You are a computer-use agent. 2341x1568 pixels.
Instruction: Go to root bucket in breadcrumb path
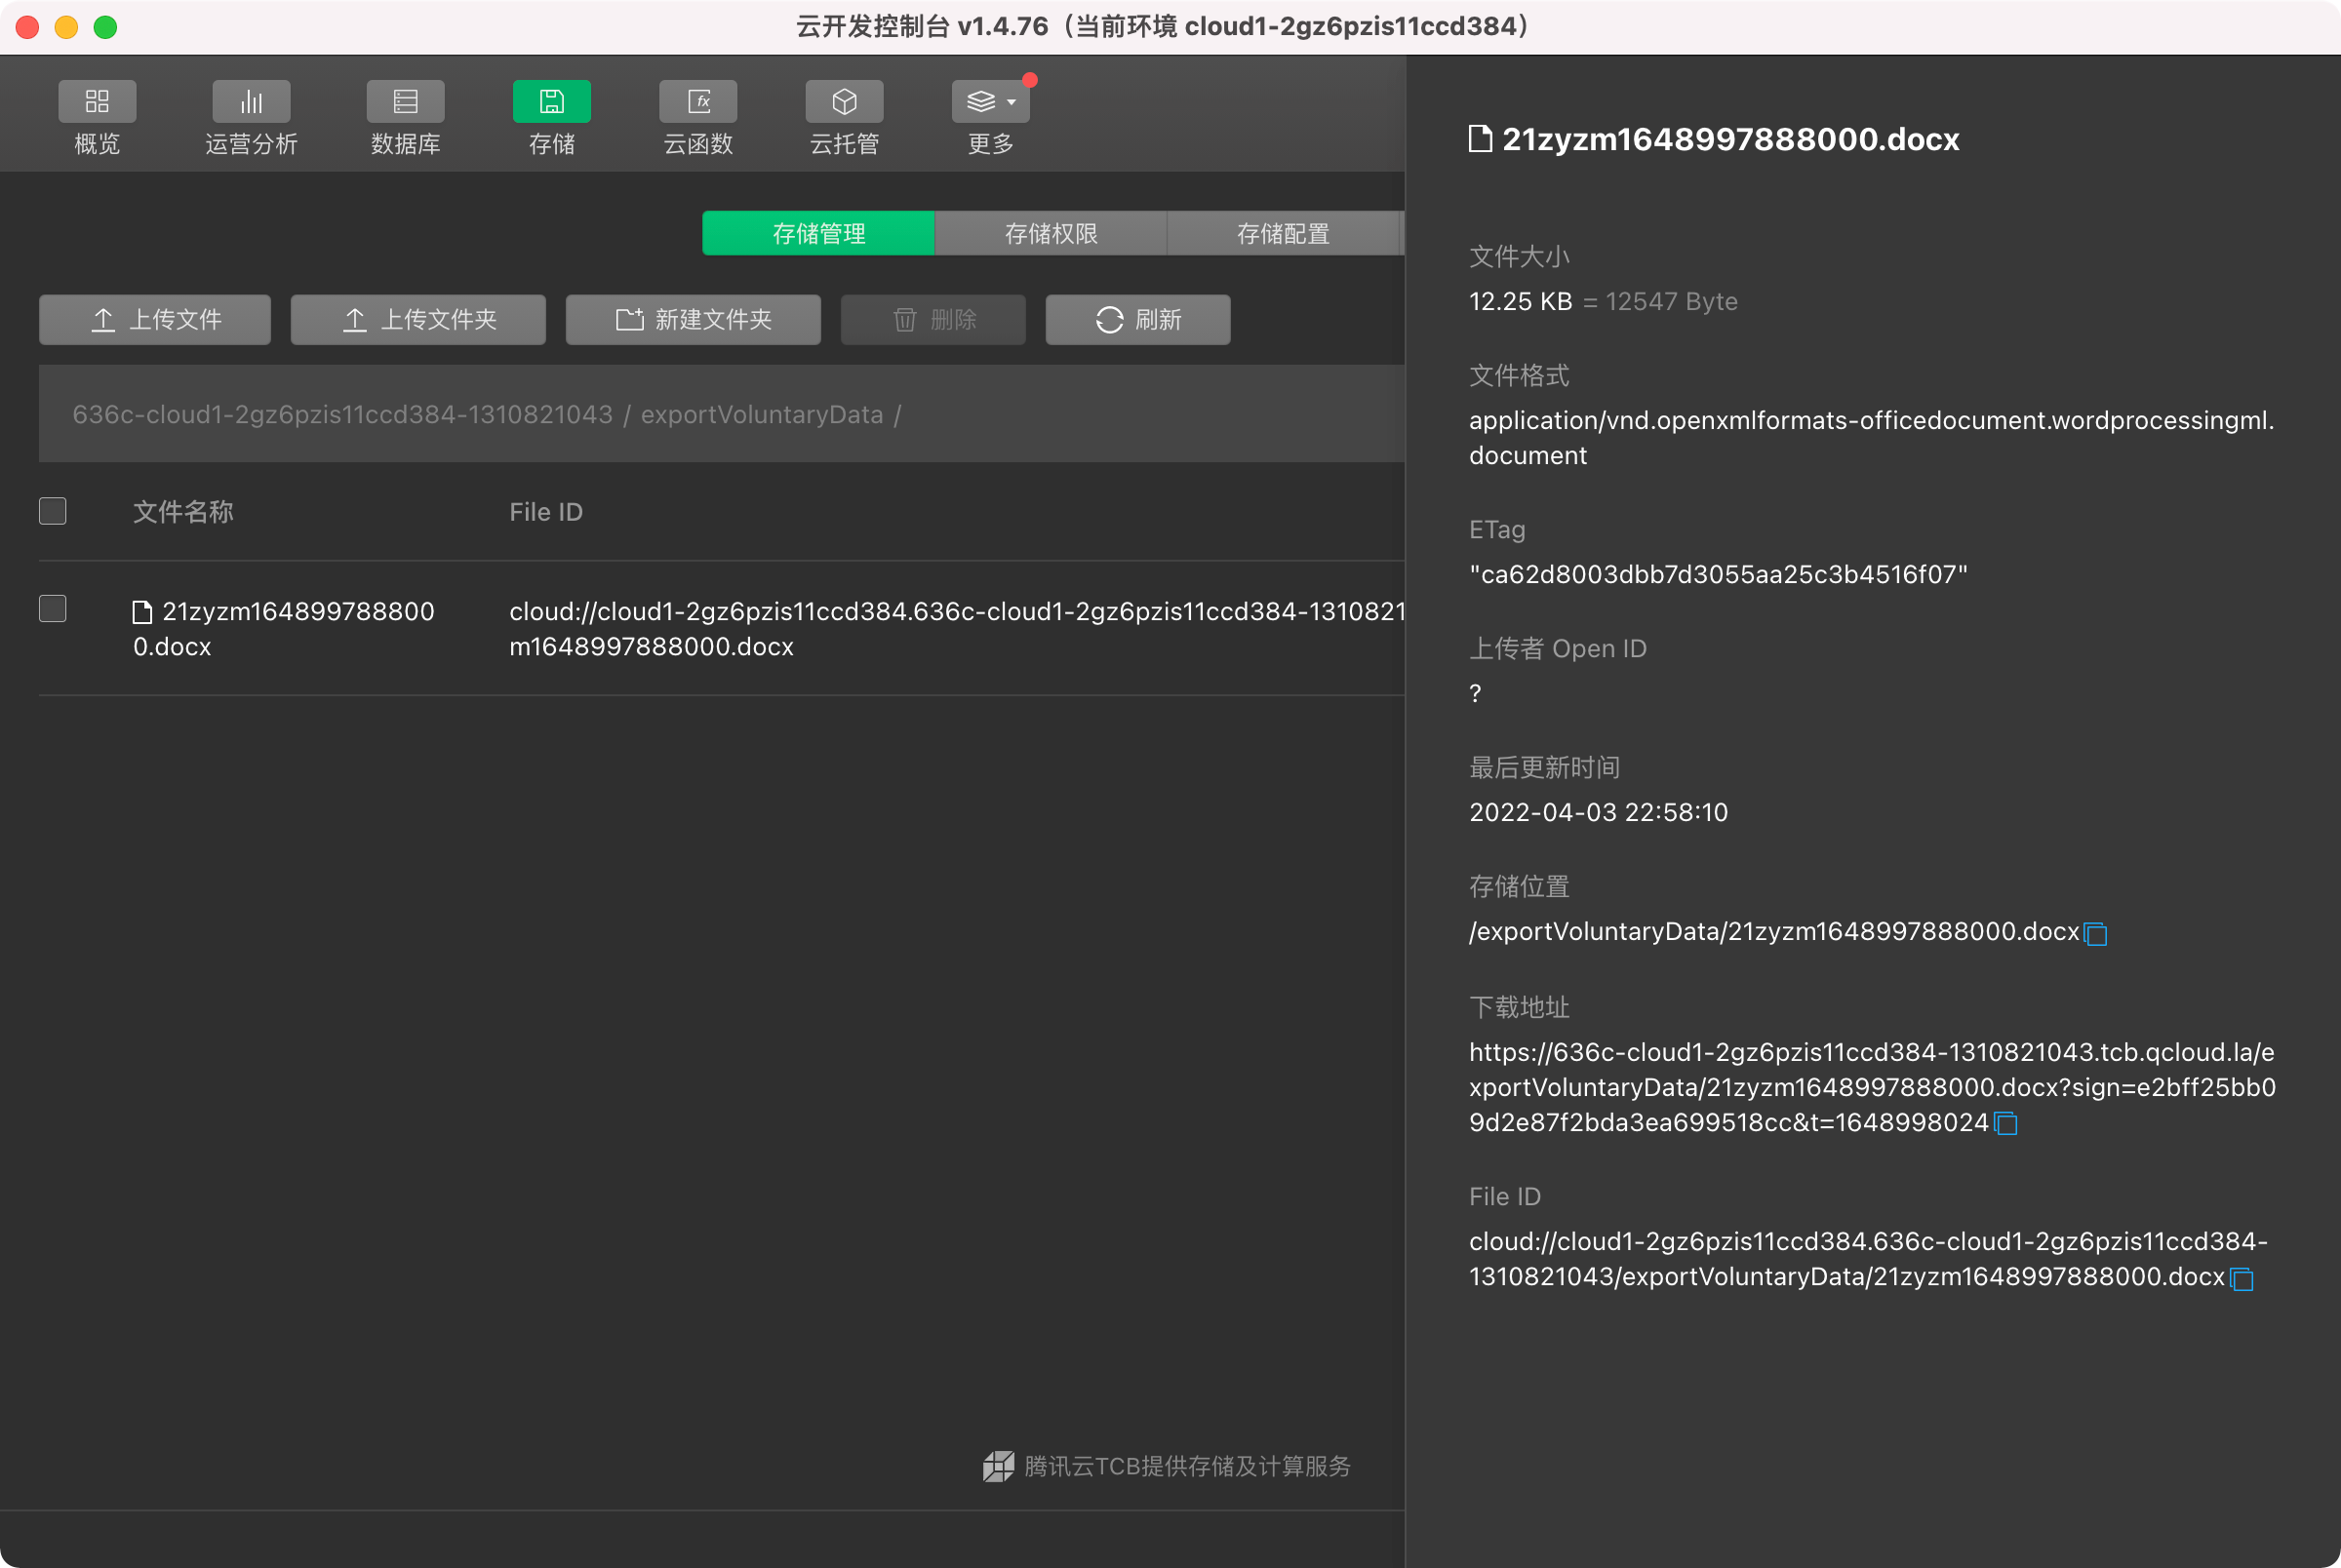tap(342, 415)
